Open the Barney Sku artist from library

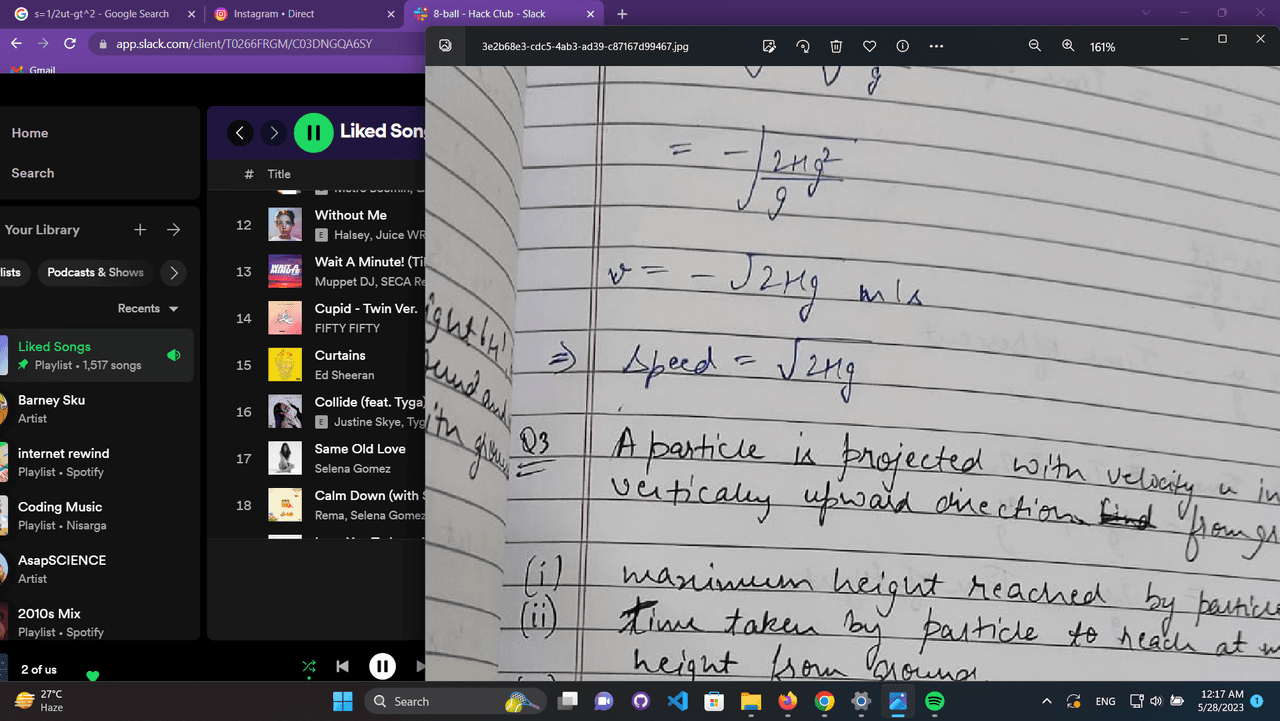51,408
